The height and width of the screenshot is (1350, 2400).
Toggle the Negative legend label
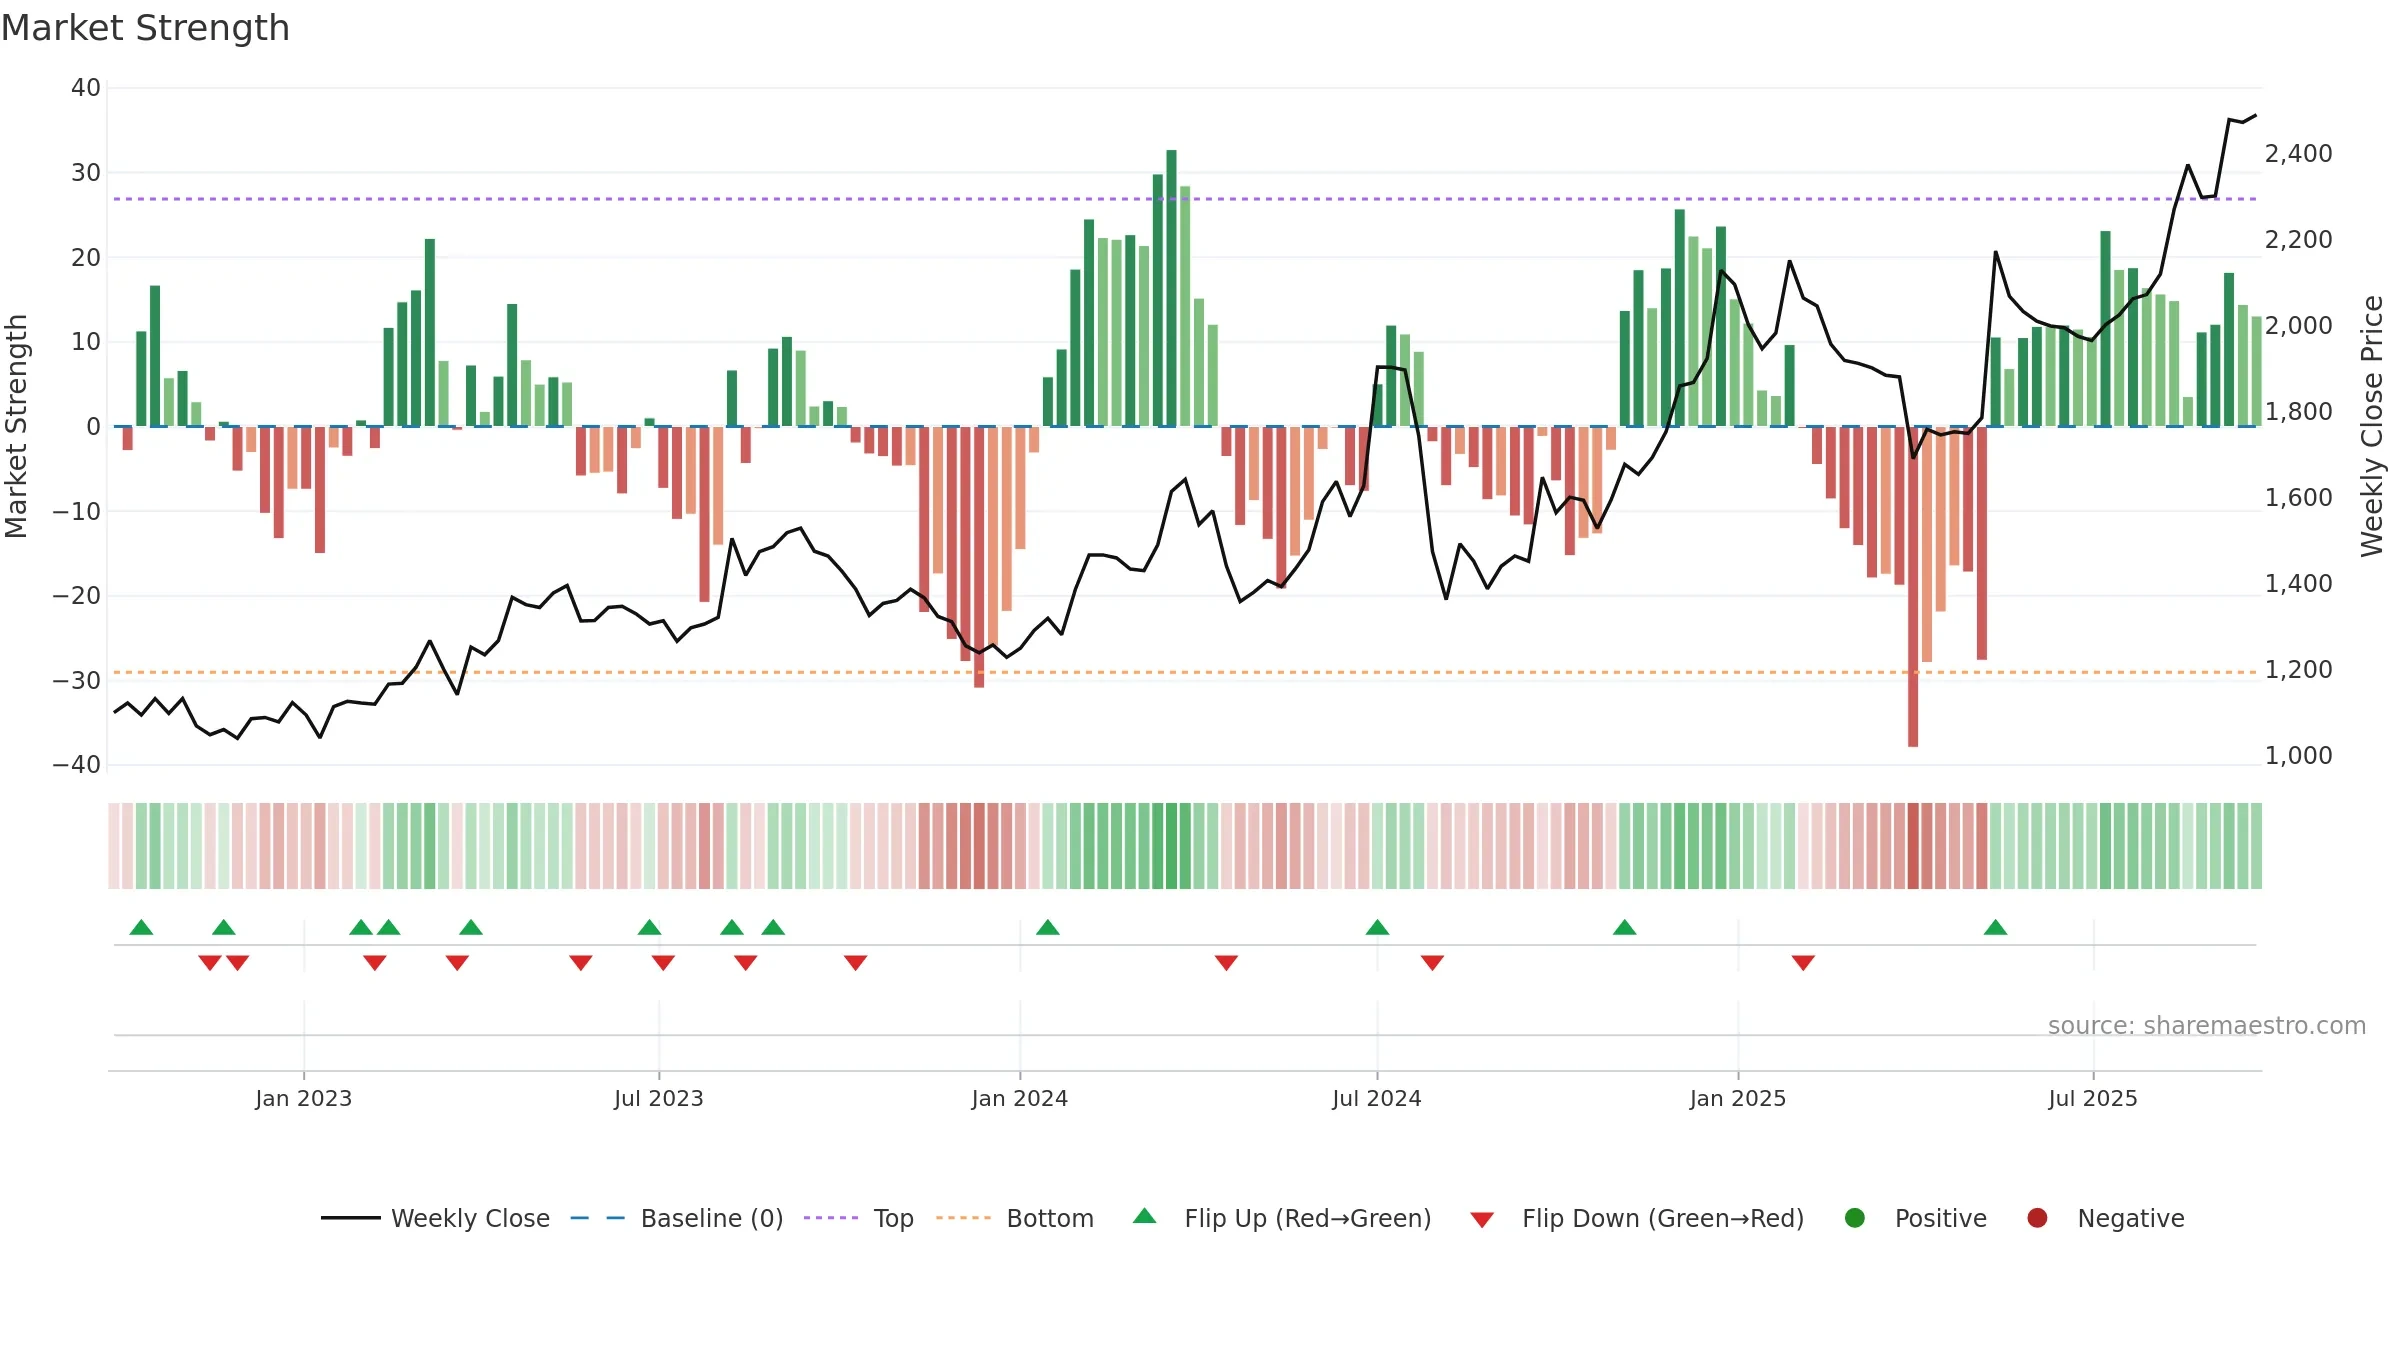point(2131,1218)
